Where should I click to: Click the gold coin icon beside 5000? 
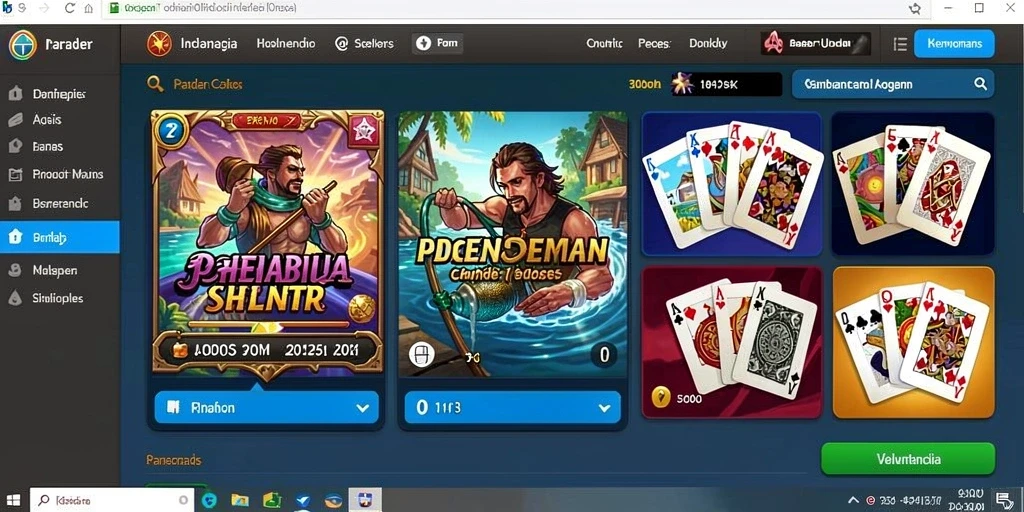(x=662, y=396)
